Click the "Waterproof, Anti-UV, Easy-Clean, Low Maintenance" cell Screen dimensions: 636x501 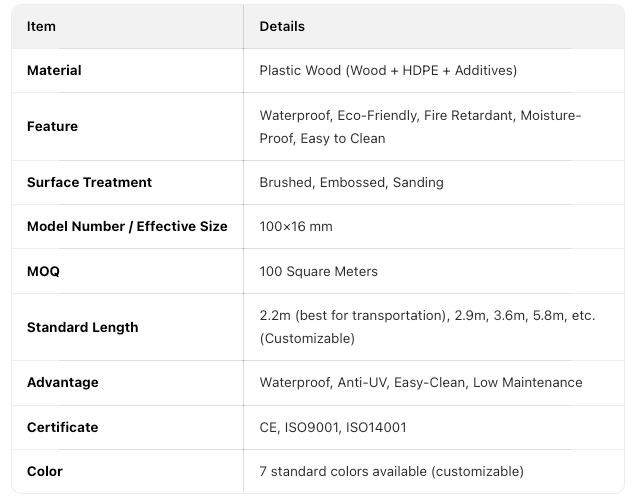420,382
